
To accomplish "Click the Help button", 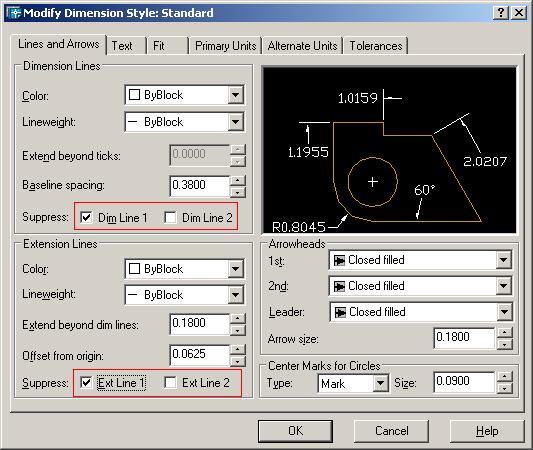I will [x=487, y=431].
